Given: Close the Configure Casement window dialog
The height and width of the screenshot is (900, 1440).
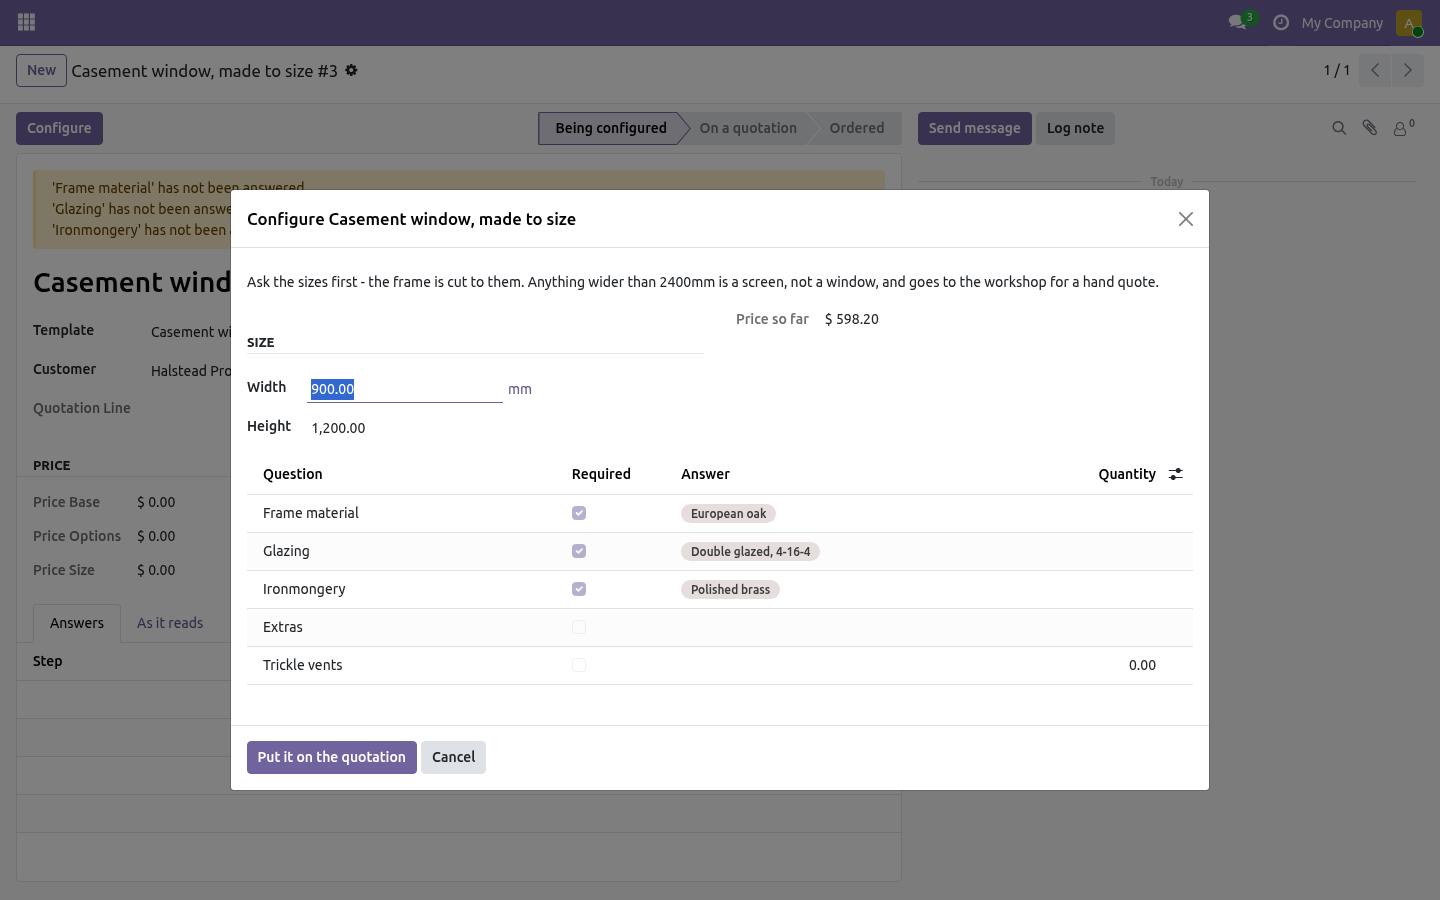Looking at the screenshot, I should 1186,219.
